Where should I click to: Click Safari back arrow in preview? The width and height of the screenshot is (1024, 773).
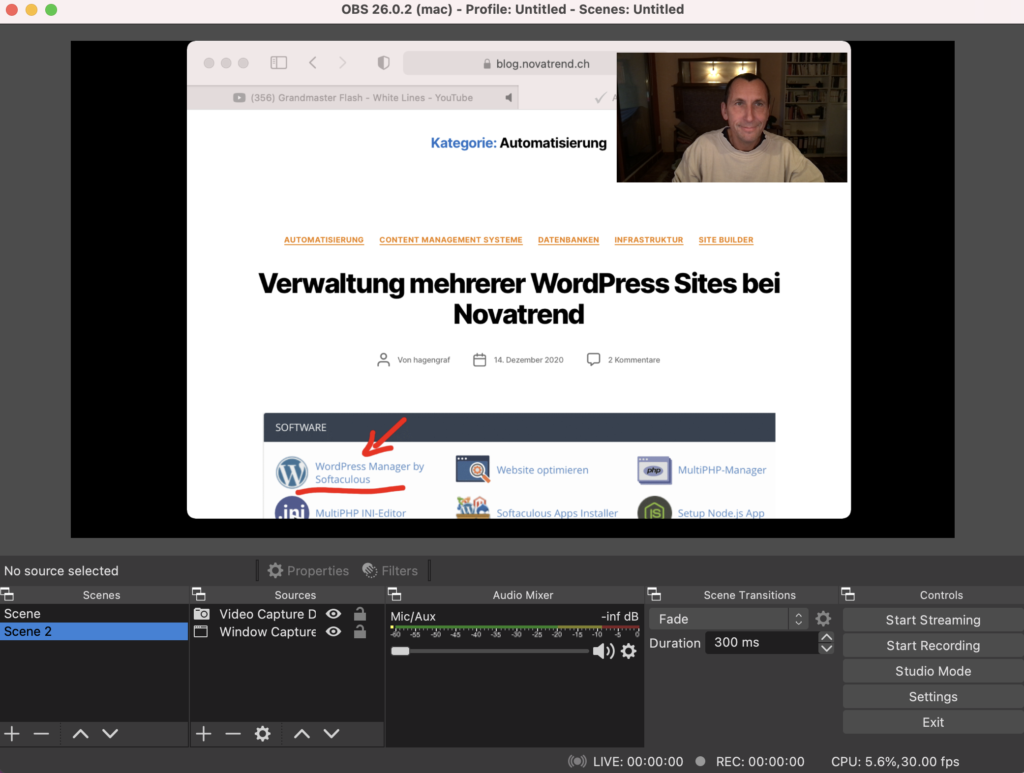[313, 63]
